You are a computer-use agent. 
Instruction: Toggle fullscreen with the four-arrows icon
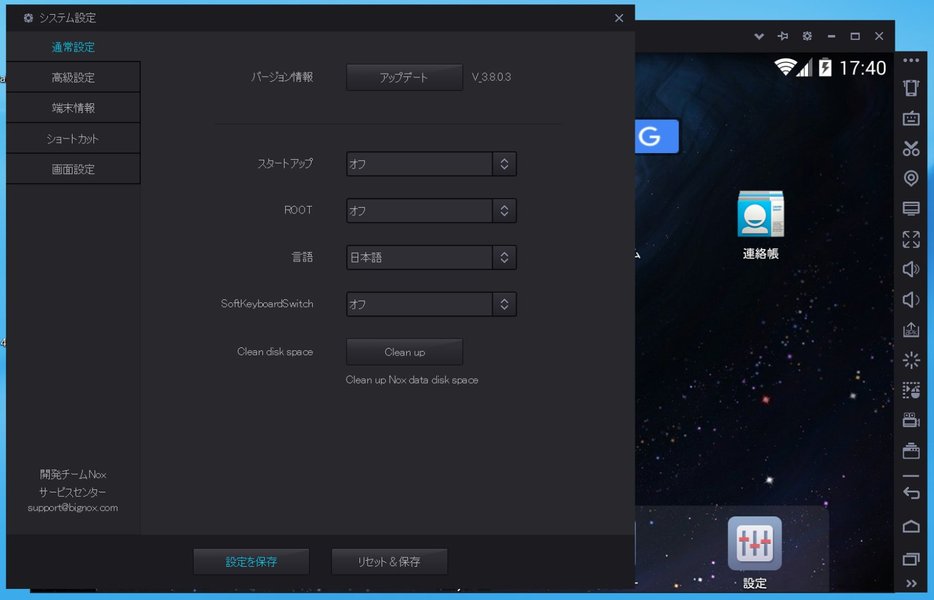(x=911, y=239)
